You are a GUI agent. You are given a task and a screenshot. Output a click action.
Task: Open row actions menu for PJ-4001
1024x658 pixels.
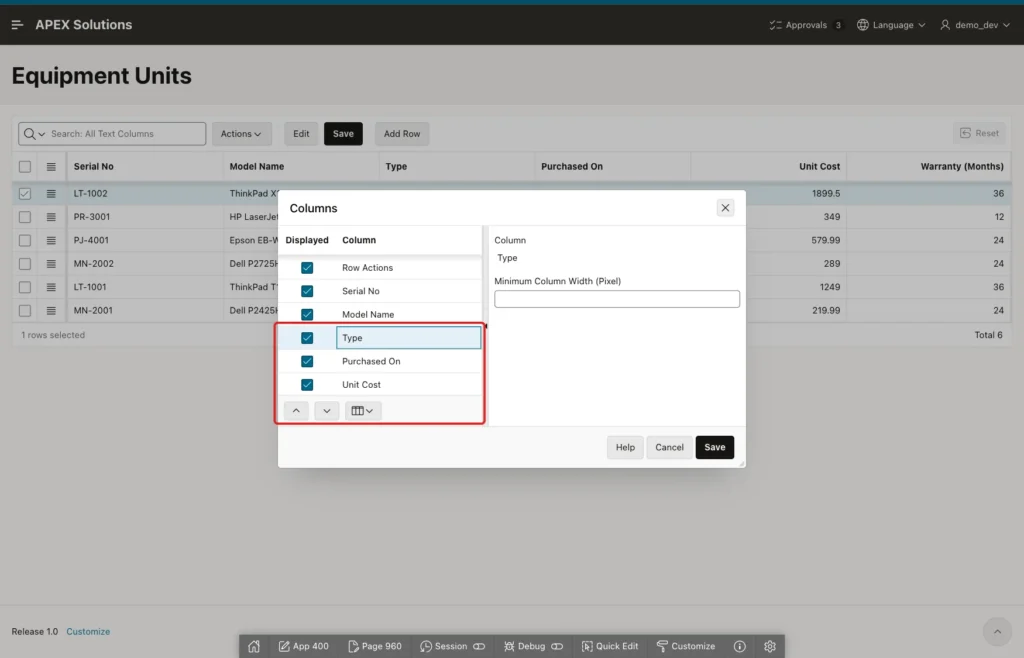tap(51, 240)
